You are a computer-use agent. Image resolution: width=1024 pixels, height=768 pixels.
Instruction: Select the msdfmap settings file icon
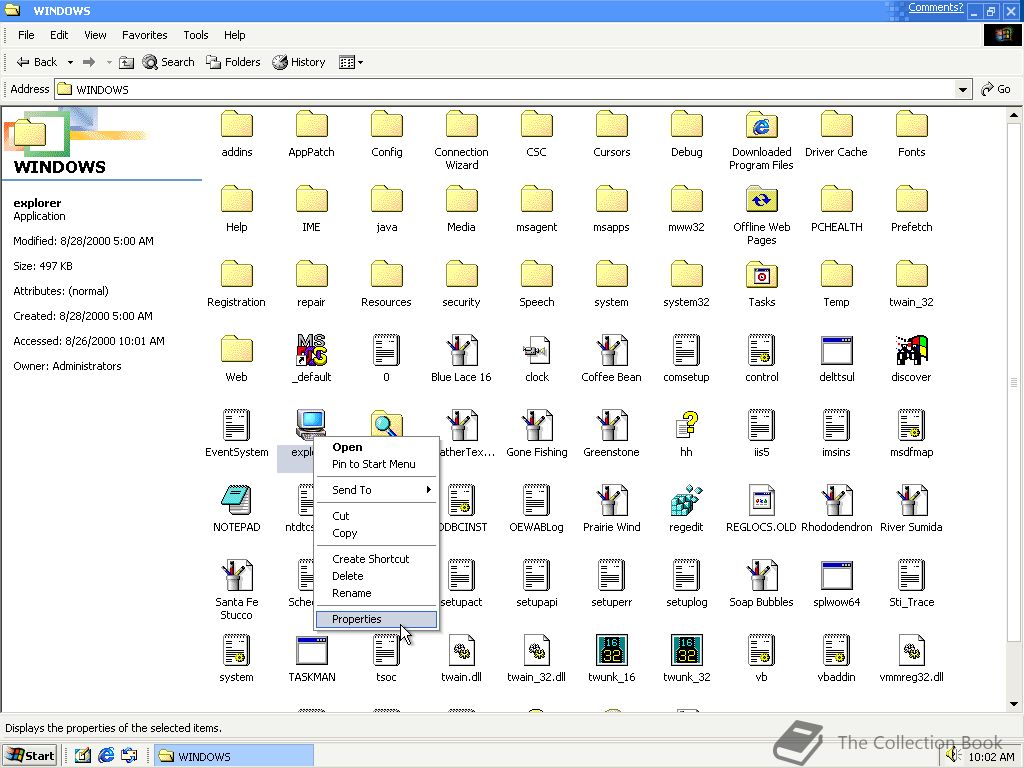click(x=911, y=426)
